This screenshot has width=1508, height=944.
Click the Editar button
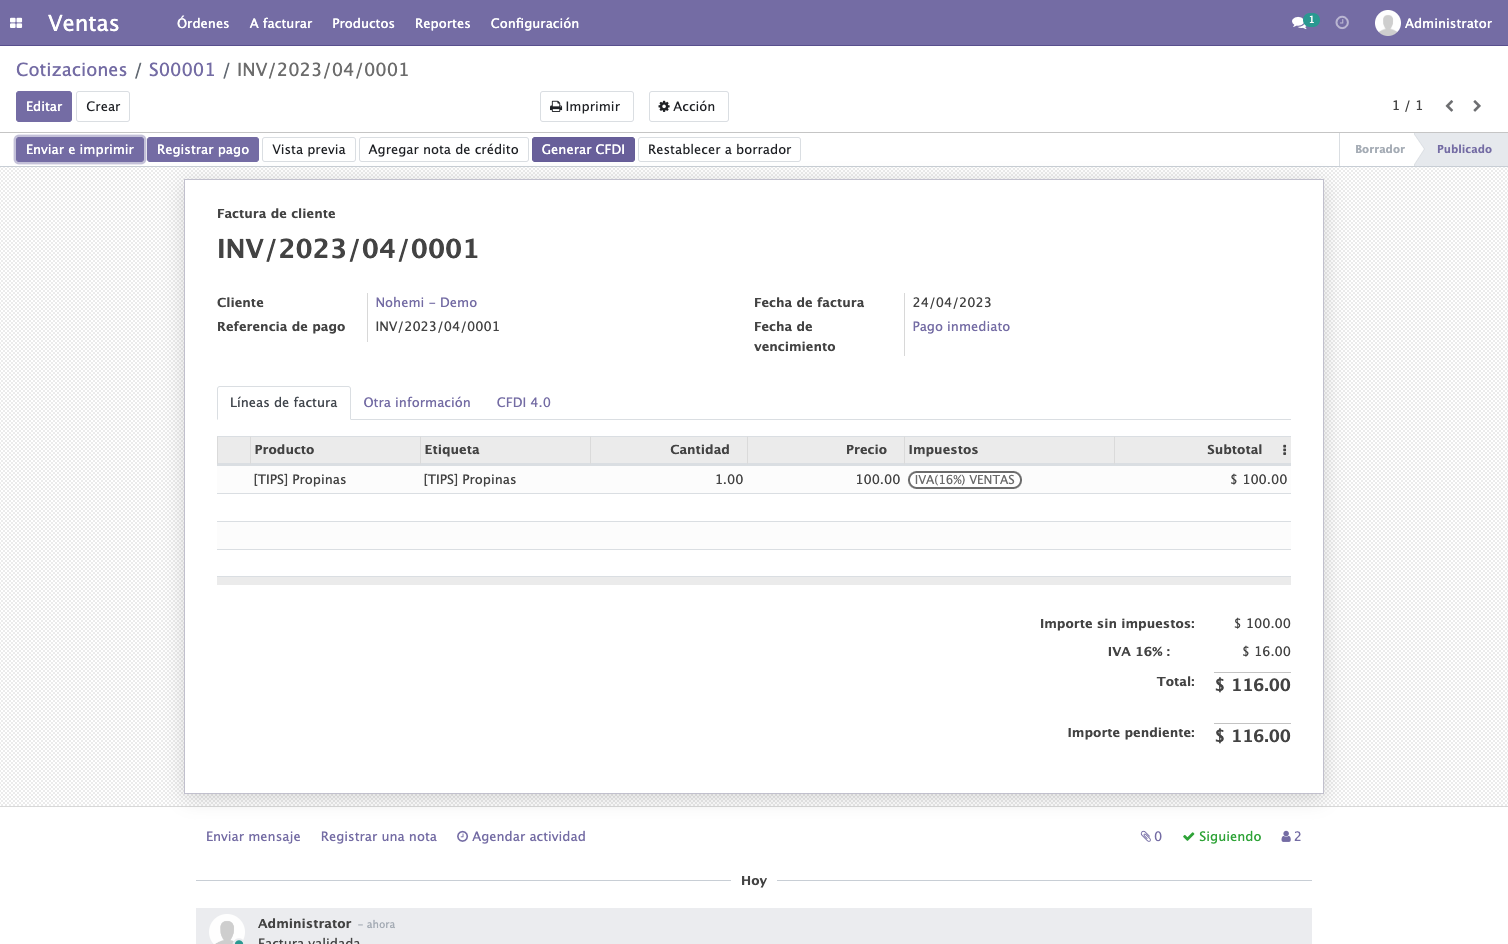coord(44,107)
